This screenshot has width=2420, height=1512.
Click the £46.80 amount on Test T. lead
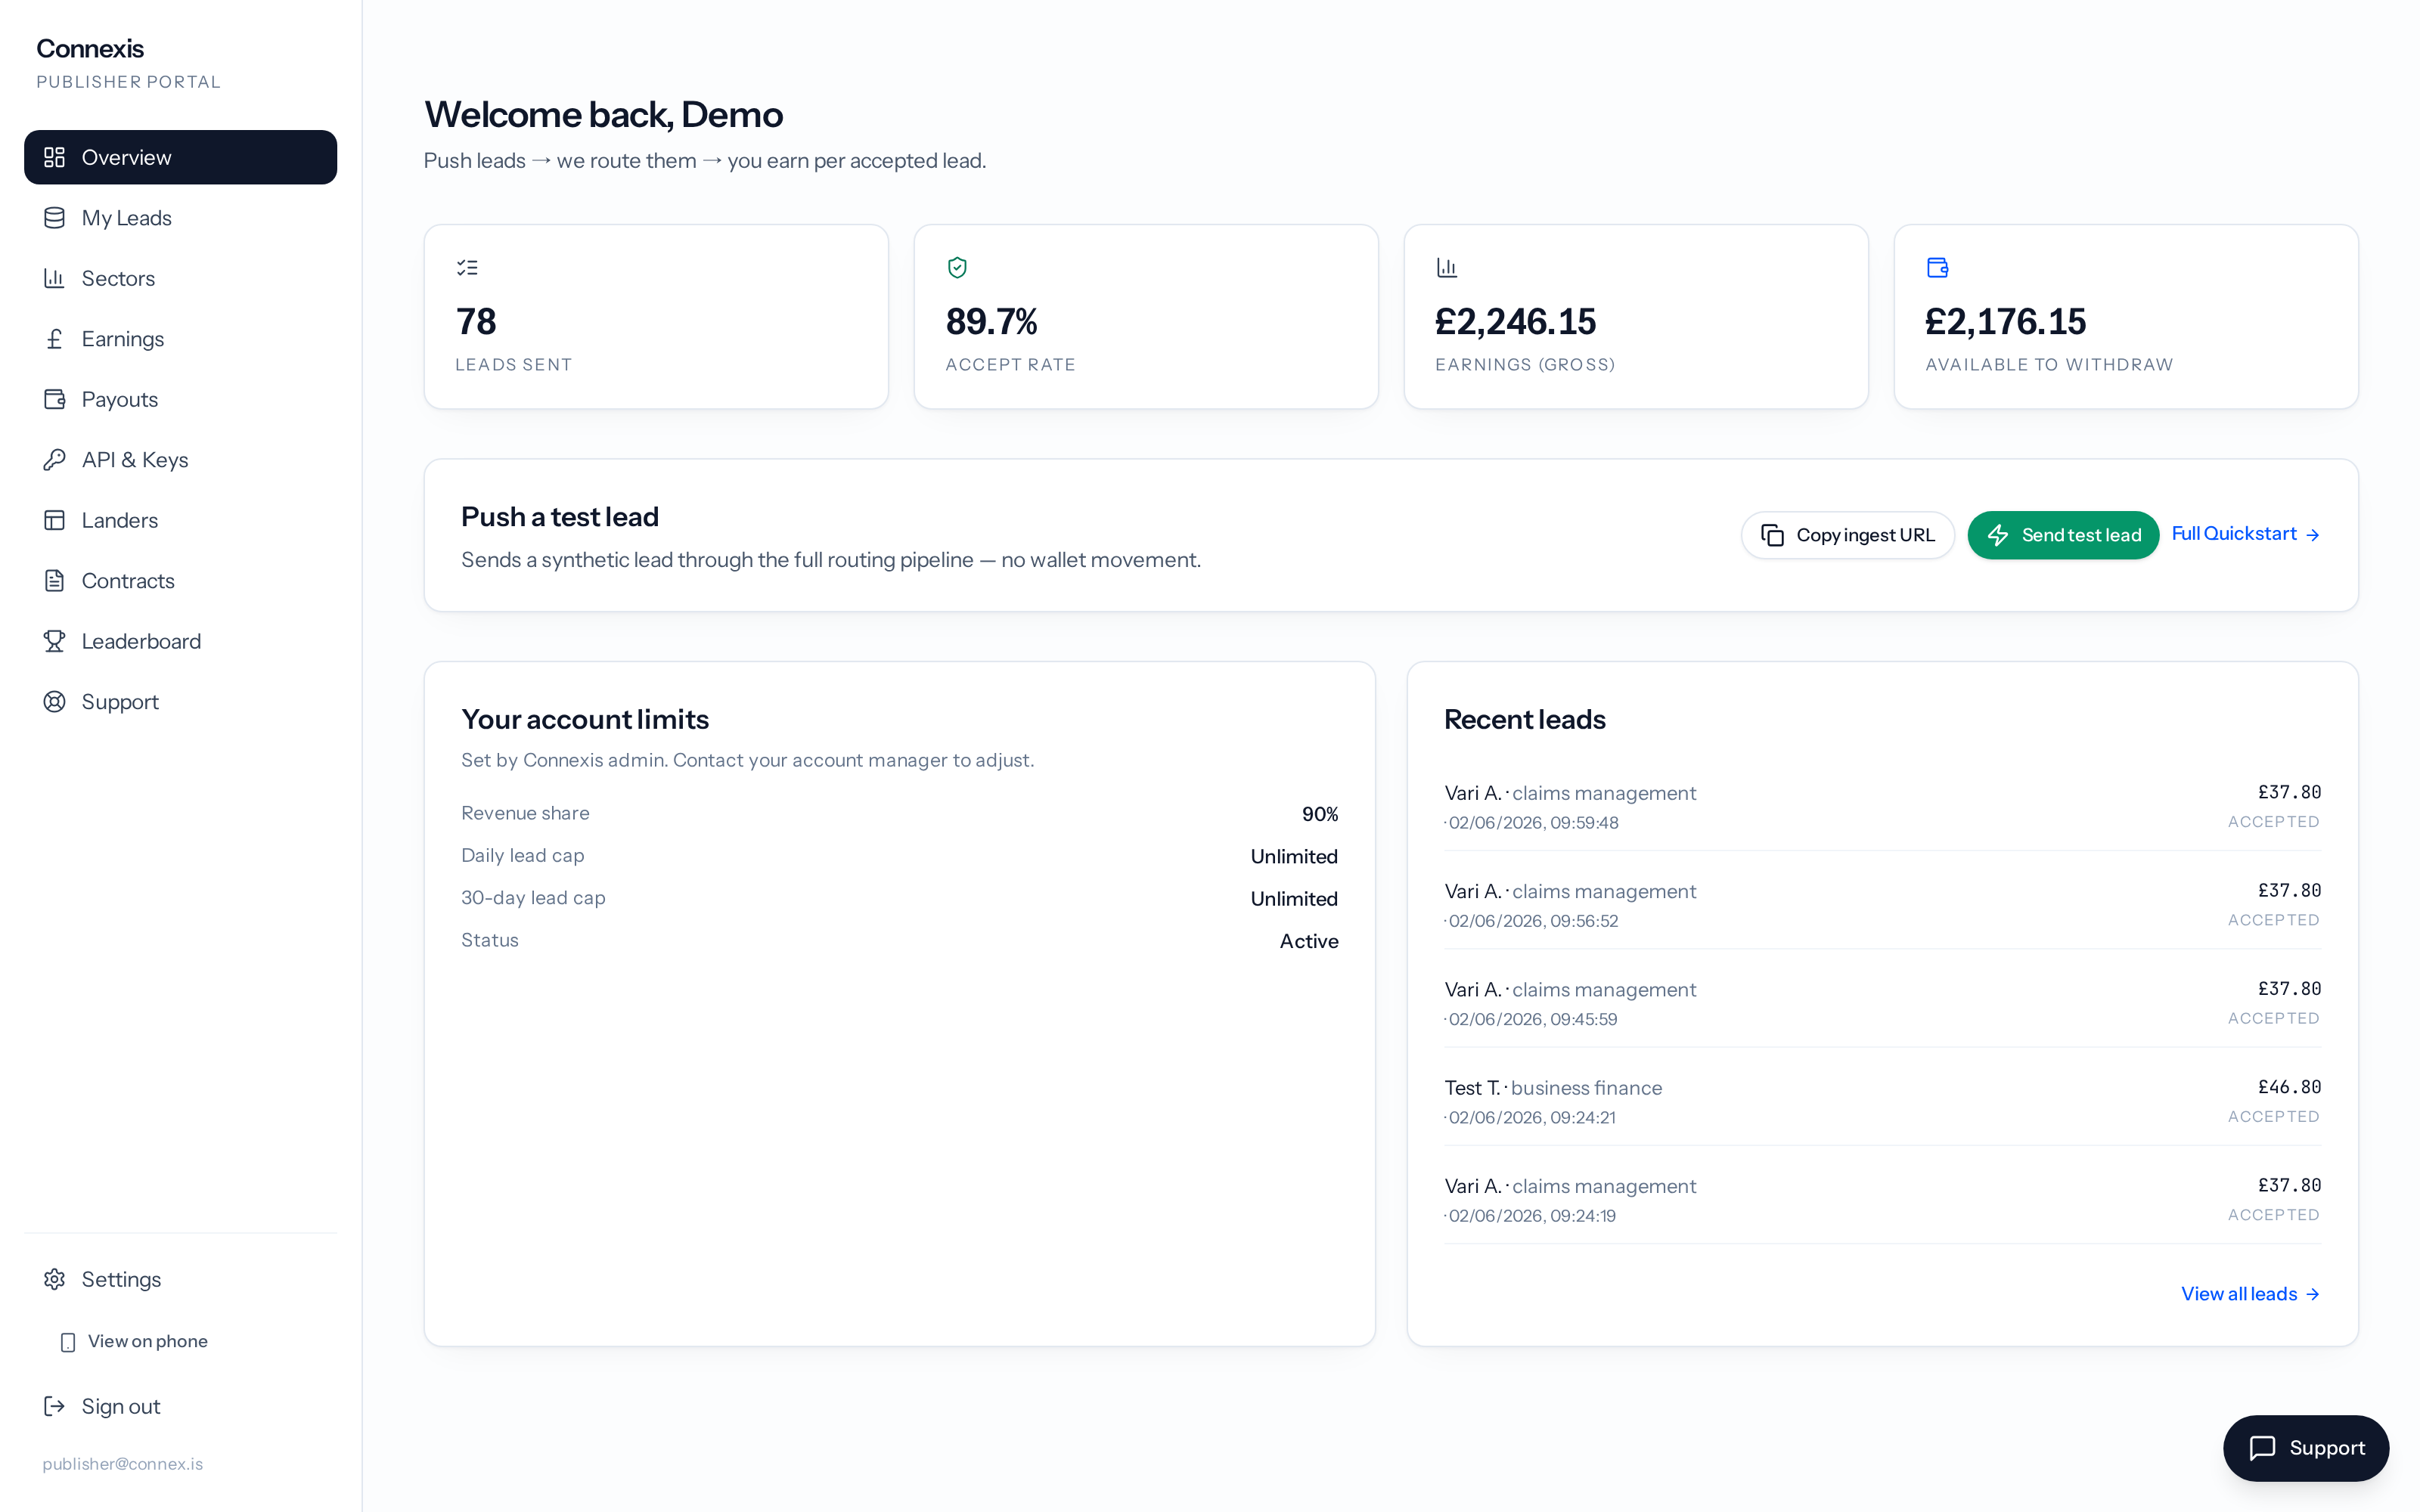point(2289,1087)
